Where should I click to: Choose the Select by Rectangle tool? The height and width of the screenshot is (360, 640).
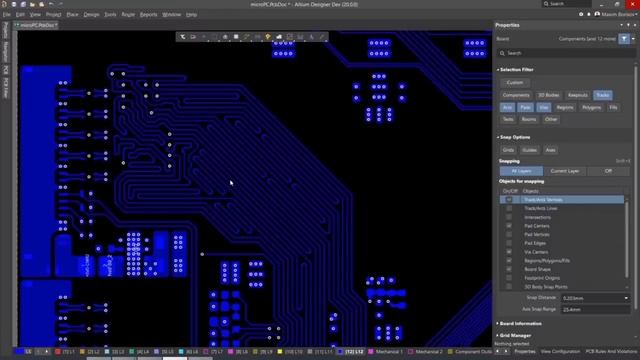point(214,37)
